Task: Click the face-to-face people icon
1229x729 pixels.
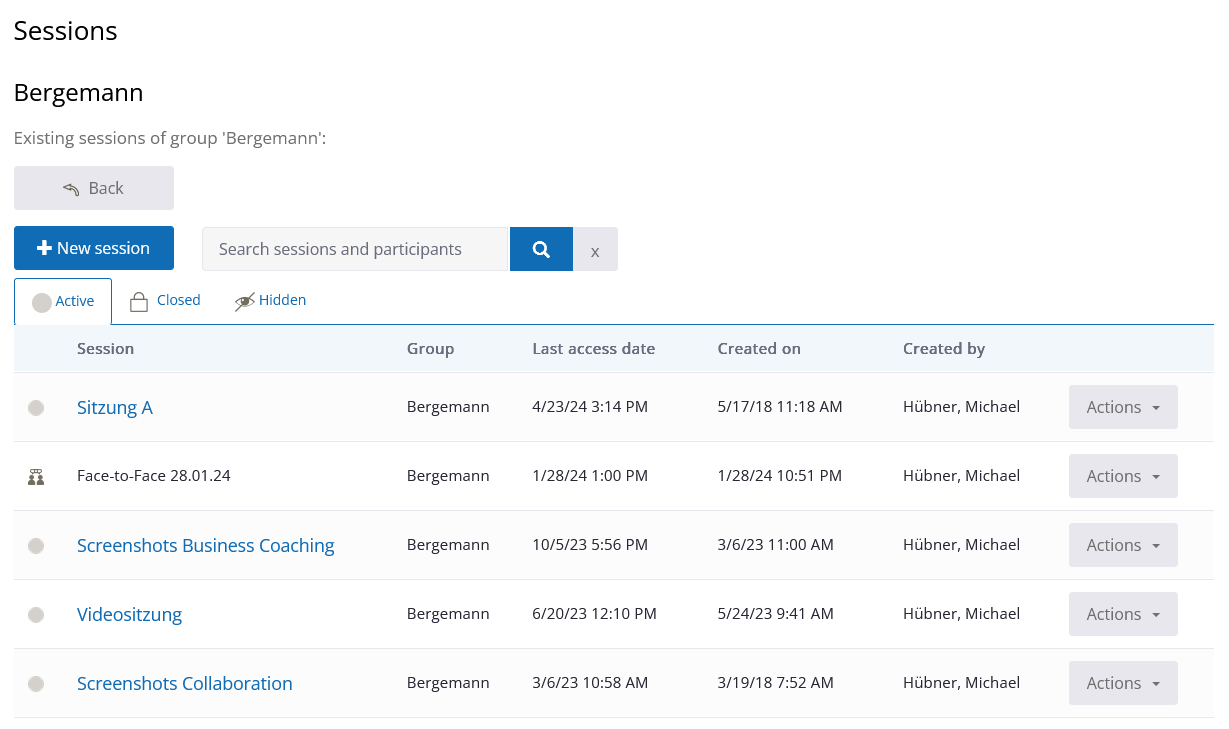Action: (36, 476)
